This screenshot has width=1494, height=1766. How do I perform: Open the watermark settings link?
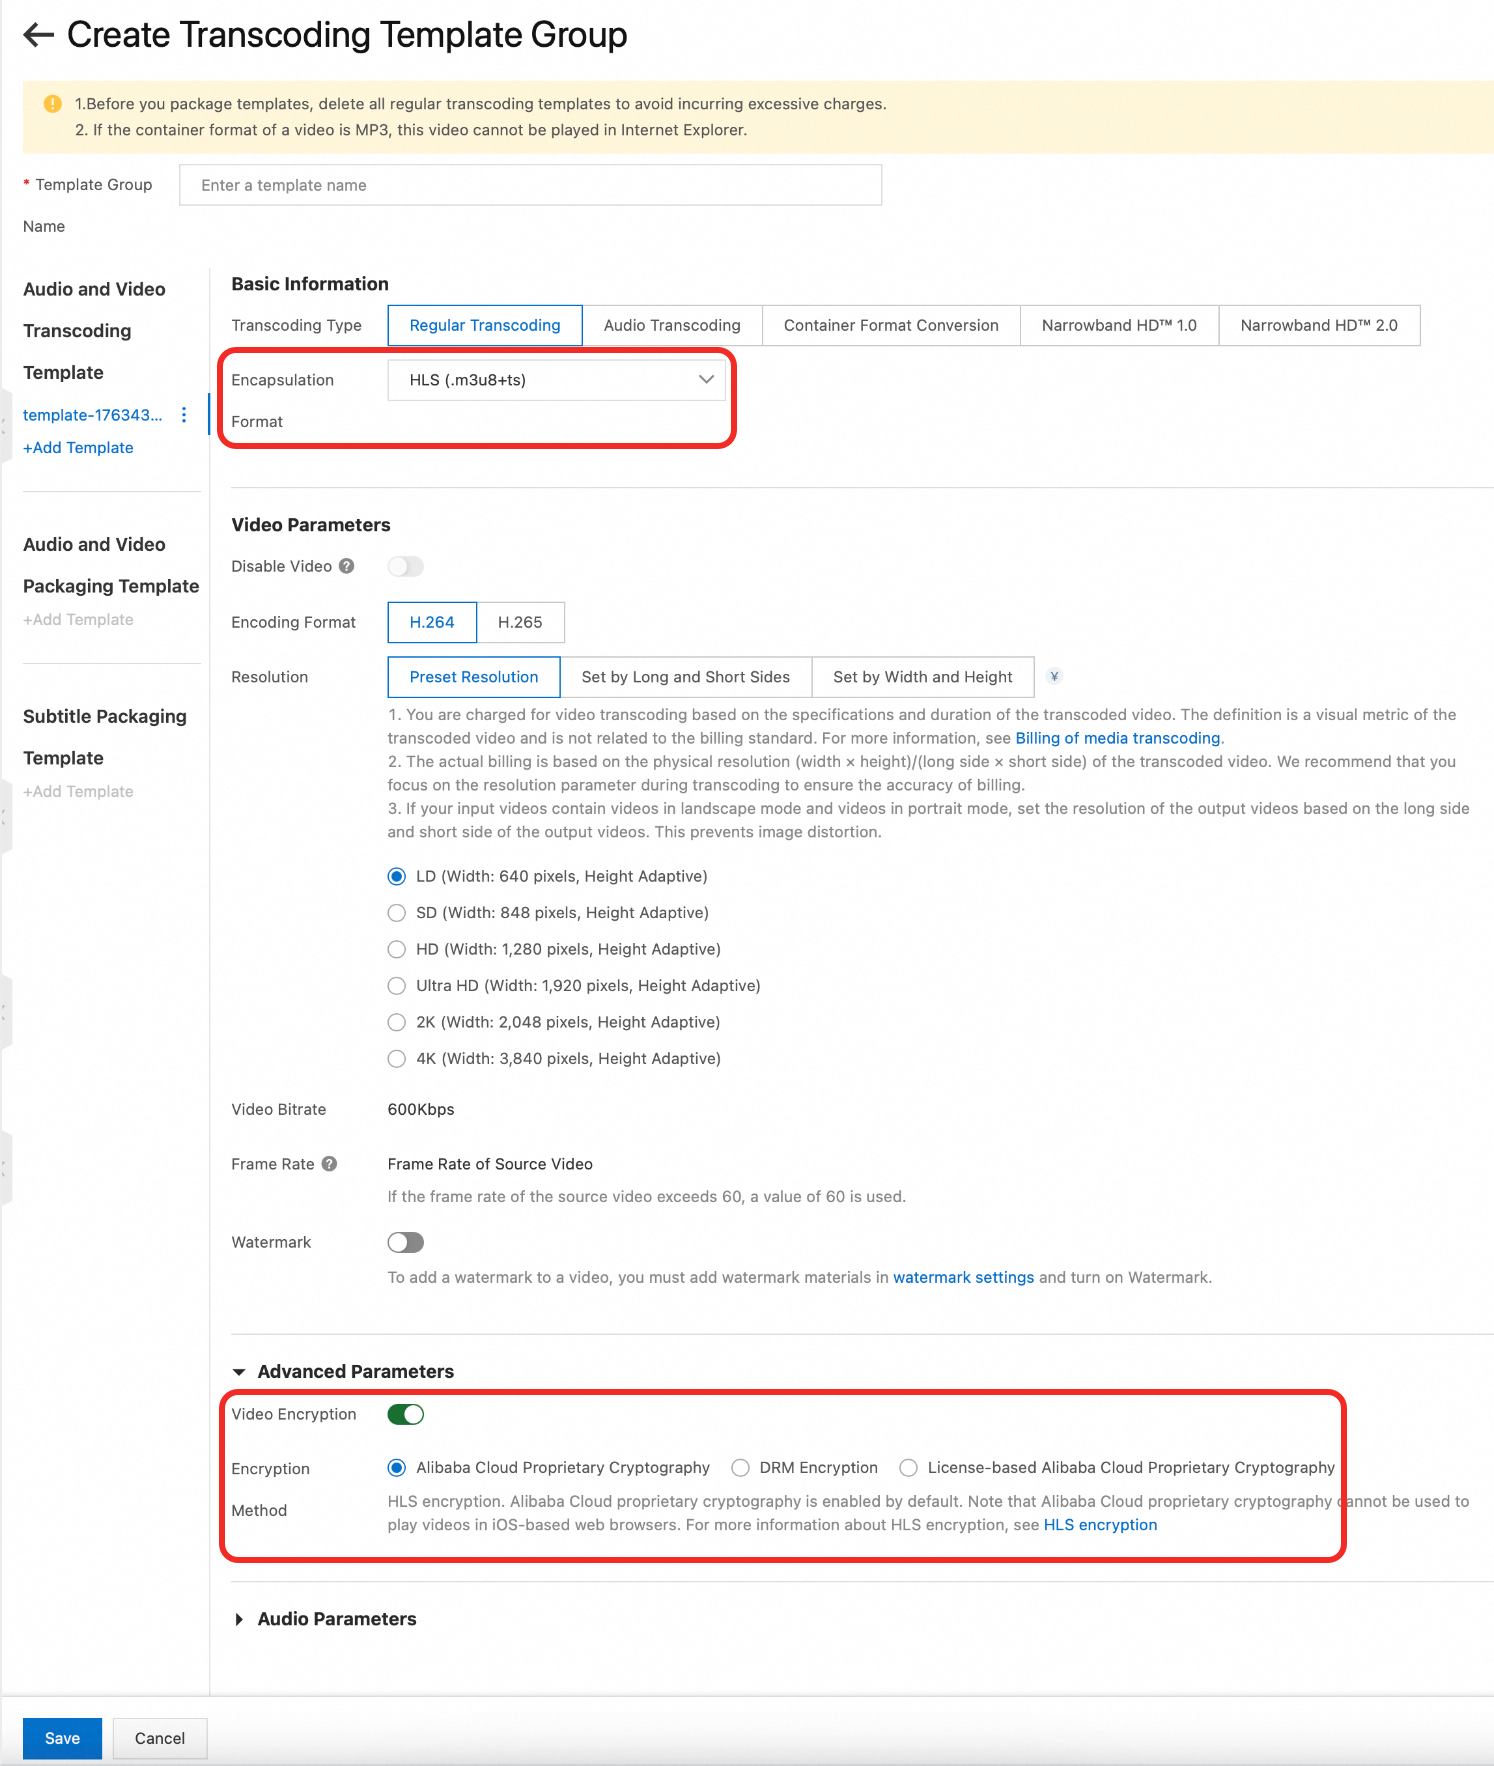pos(964,1277)
